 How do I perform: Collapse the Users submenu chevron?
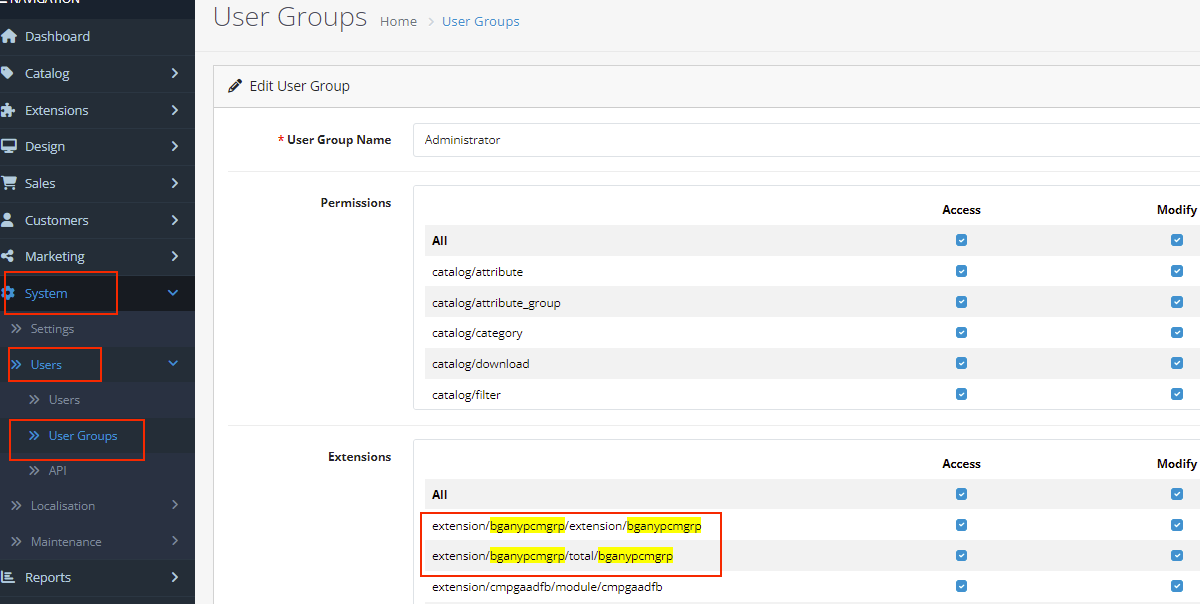tap(173, 364)
